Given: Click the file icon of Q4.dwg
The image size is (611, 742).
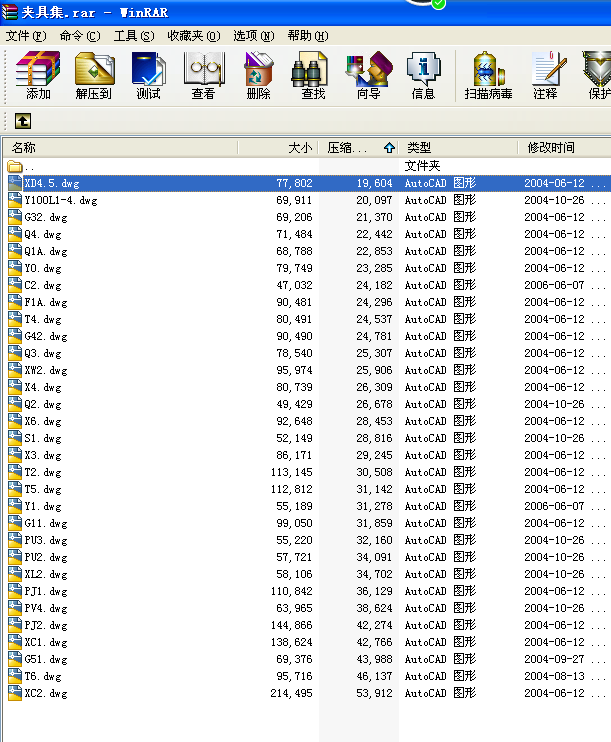Looking at the screenshot, I should [15, 234].
